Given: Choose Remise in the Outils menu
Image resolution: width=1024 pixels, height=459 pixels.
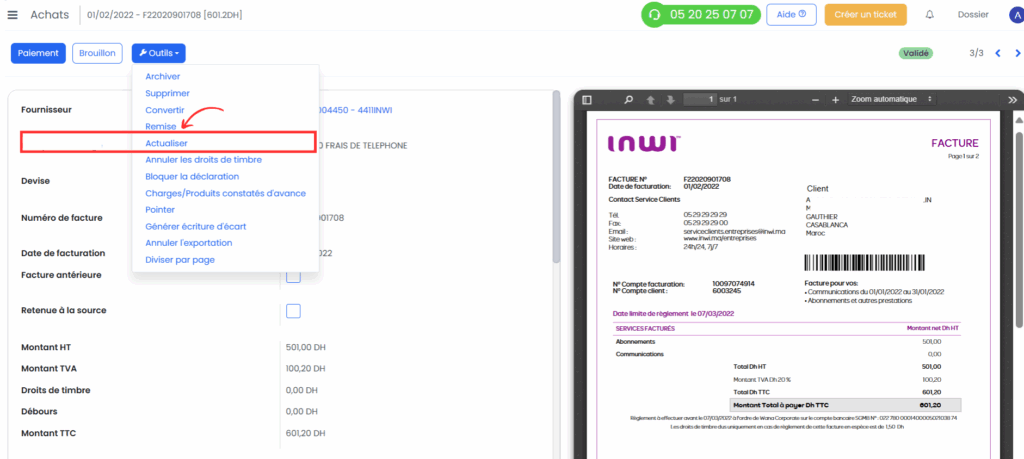Looking at the screenshot, I should [x=161, y=127].
